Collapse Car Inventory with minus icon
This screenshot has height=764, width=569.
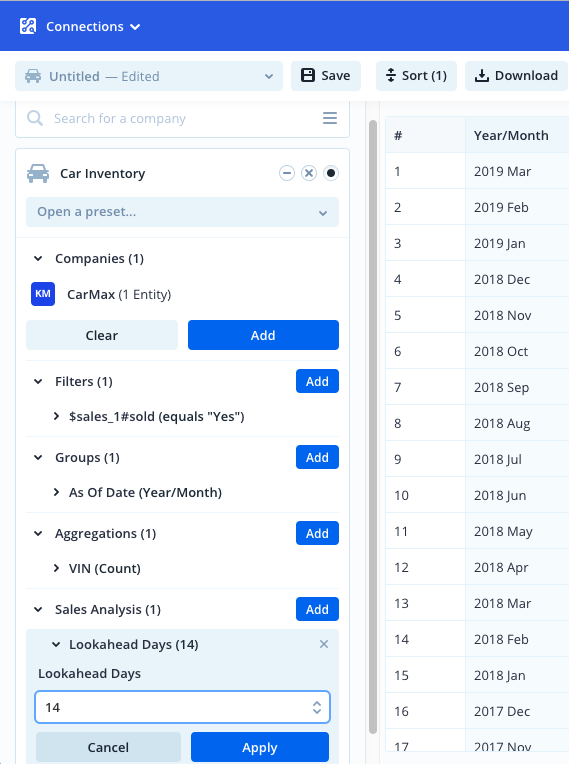pos(287,173)
